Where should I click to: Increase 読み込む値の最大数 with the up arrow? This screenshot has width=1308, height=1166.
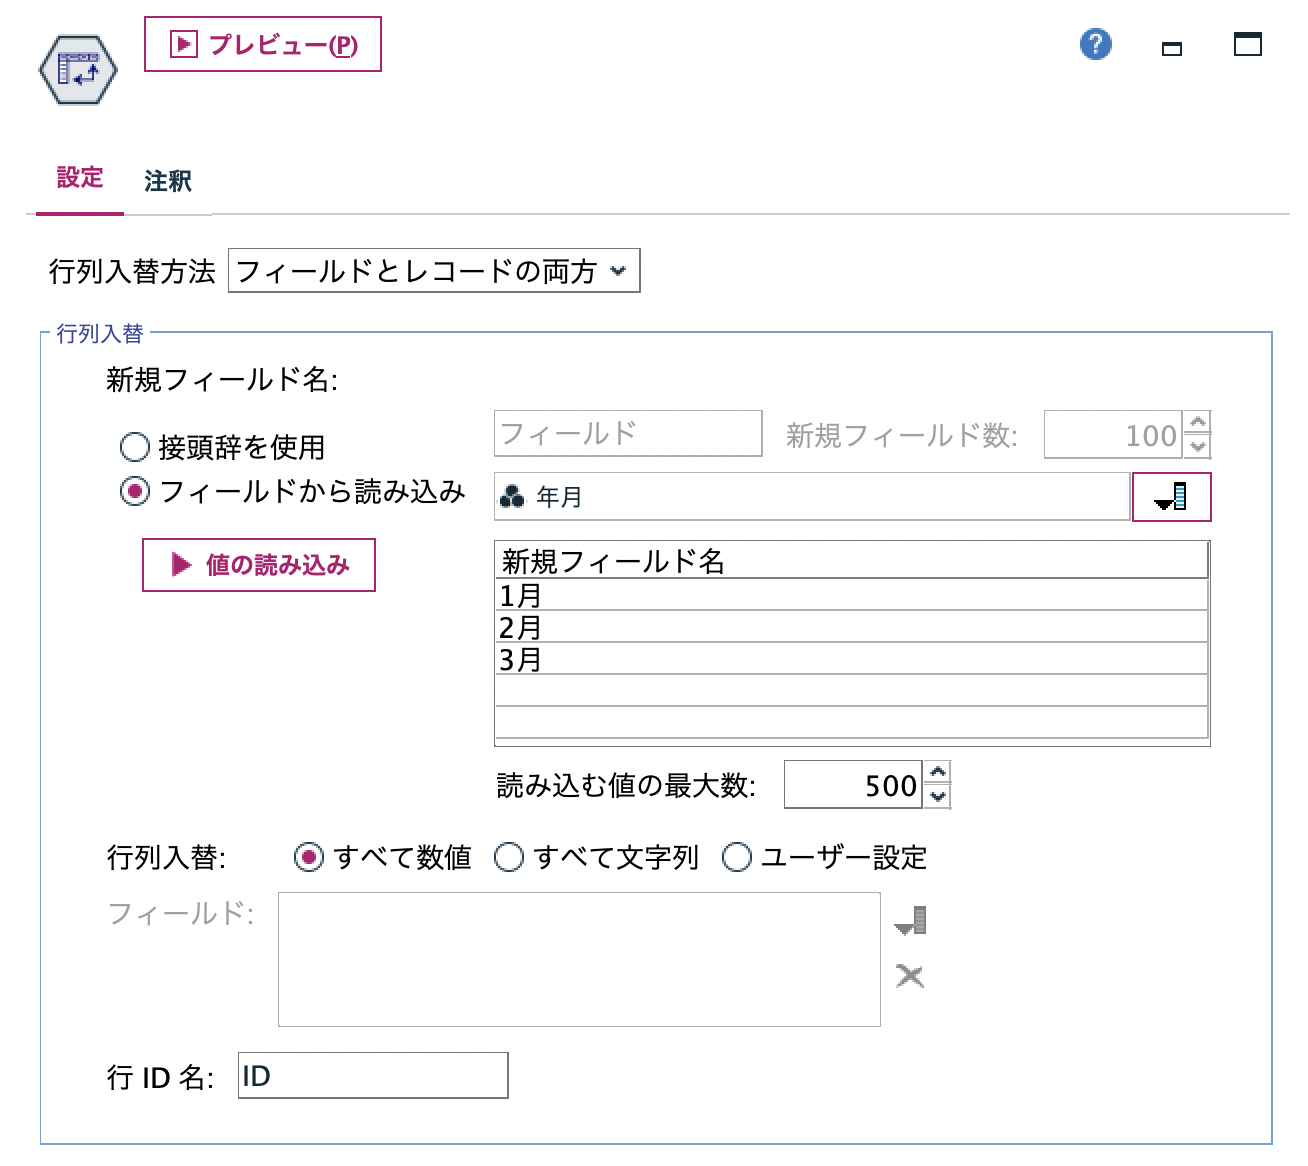tap(936, 773)
